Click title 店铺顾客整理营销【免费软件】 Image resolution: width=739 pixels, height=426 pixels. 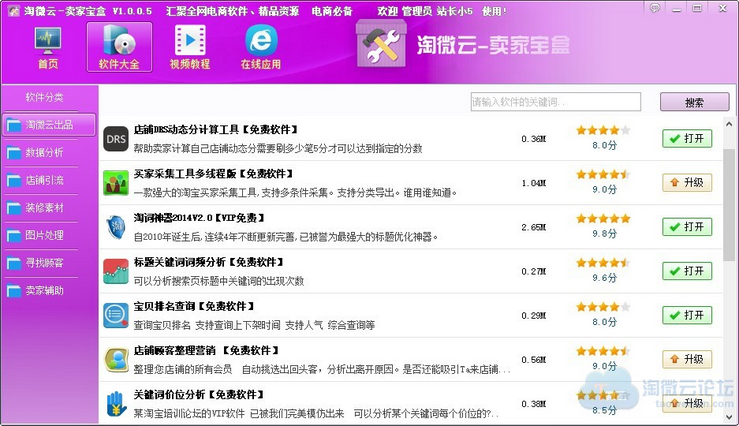point(206,351)
